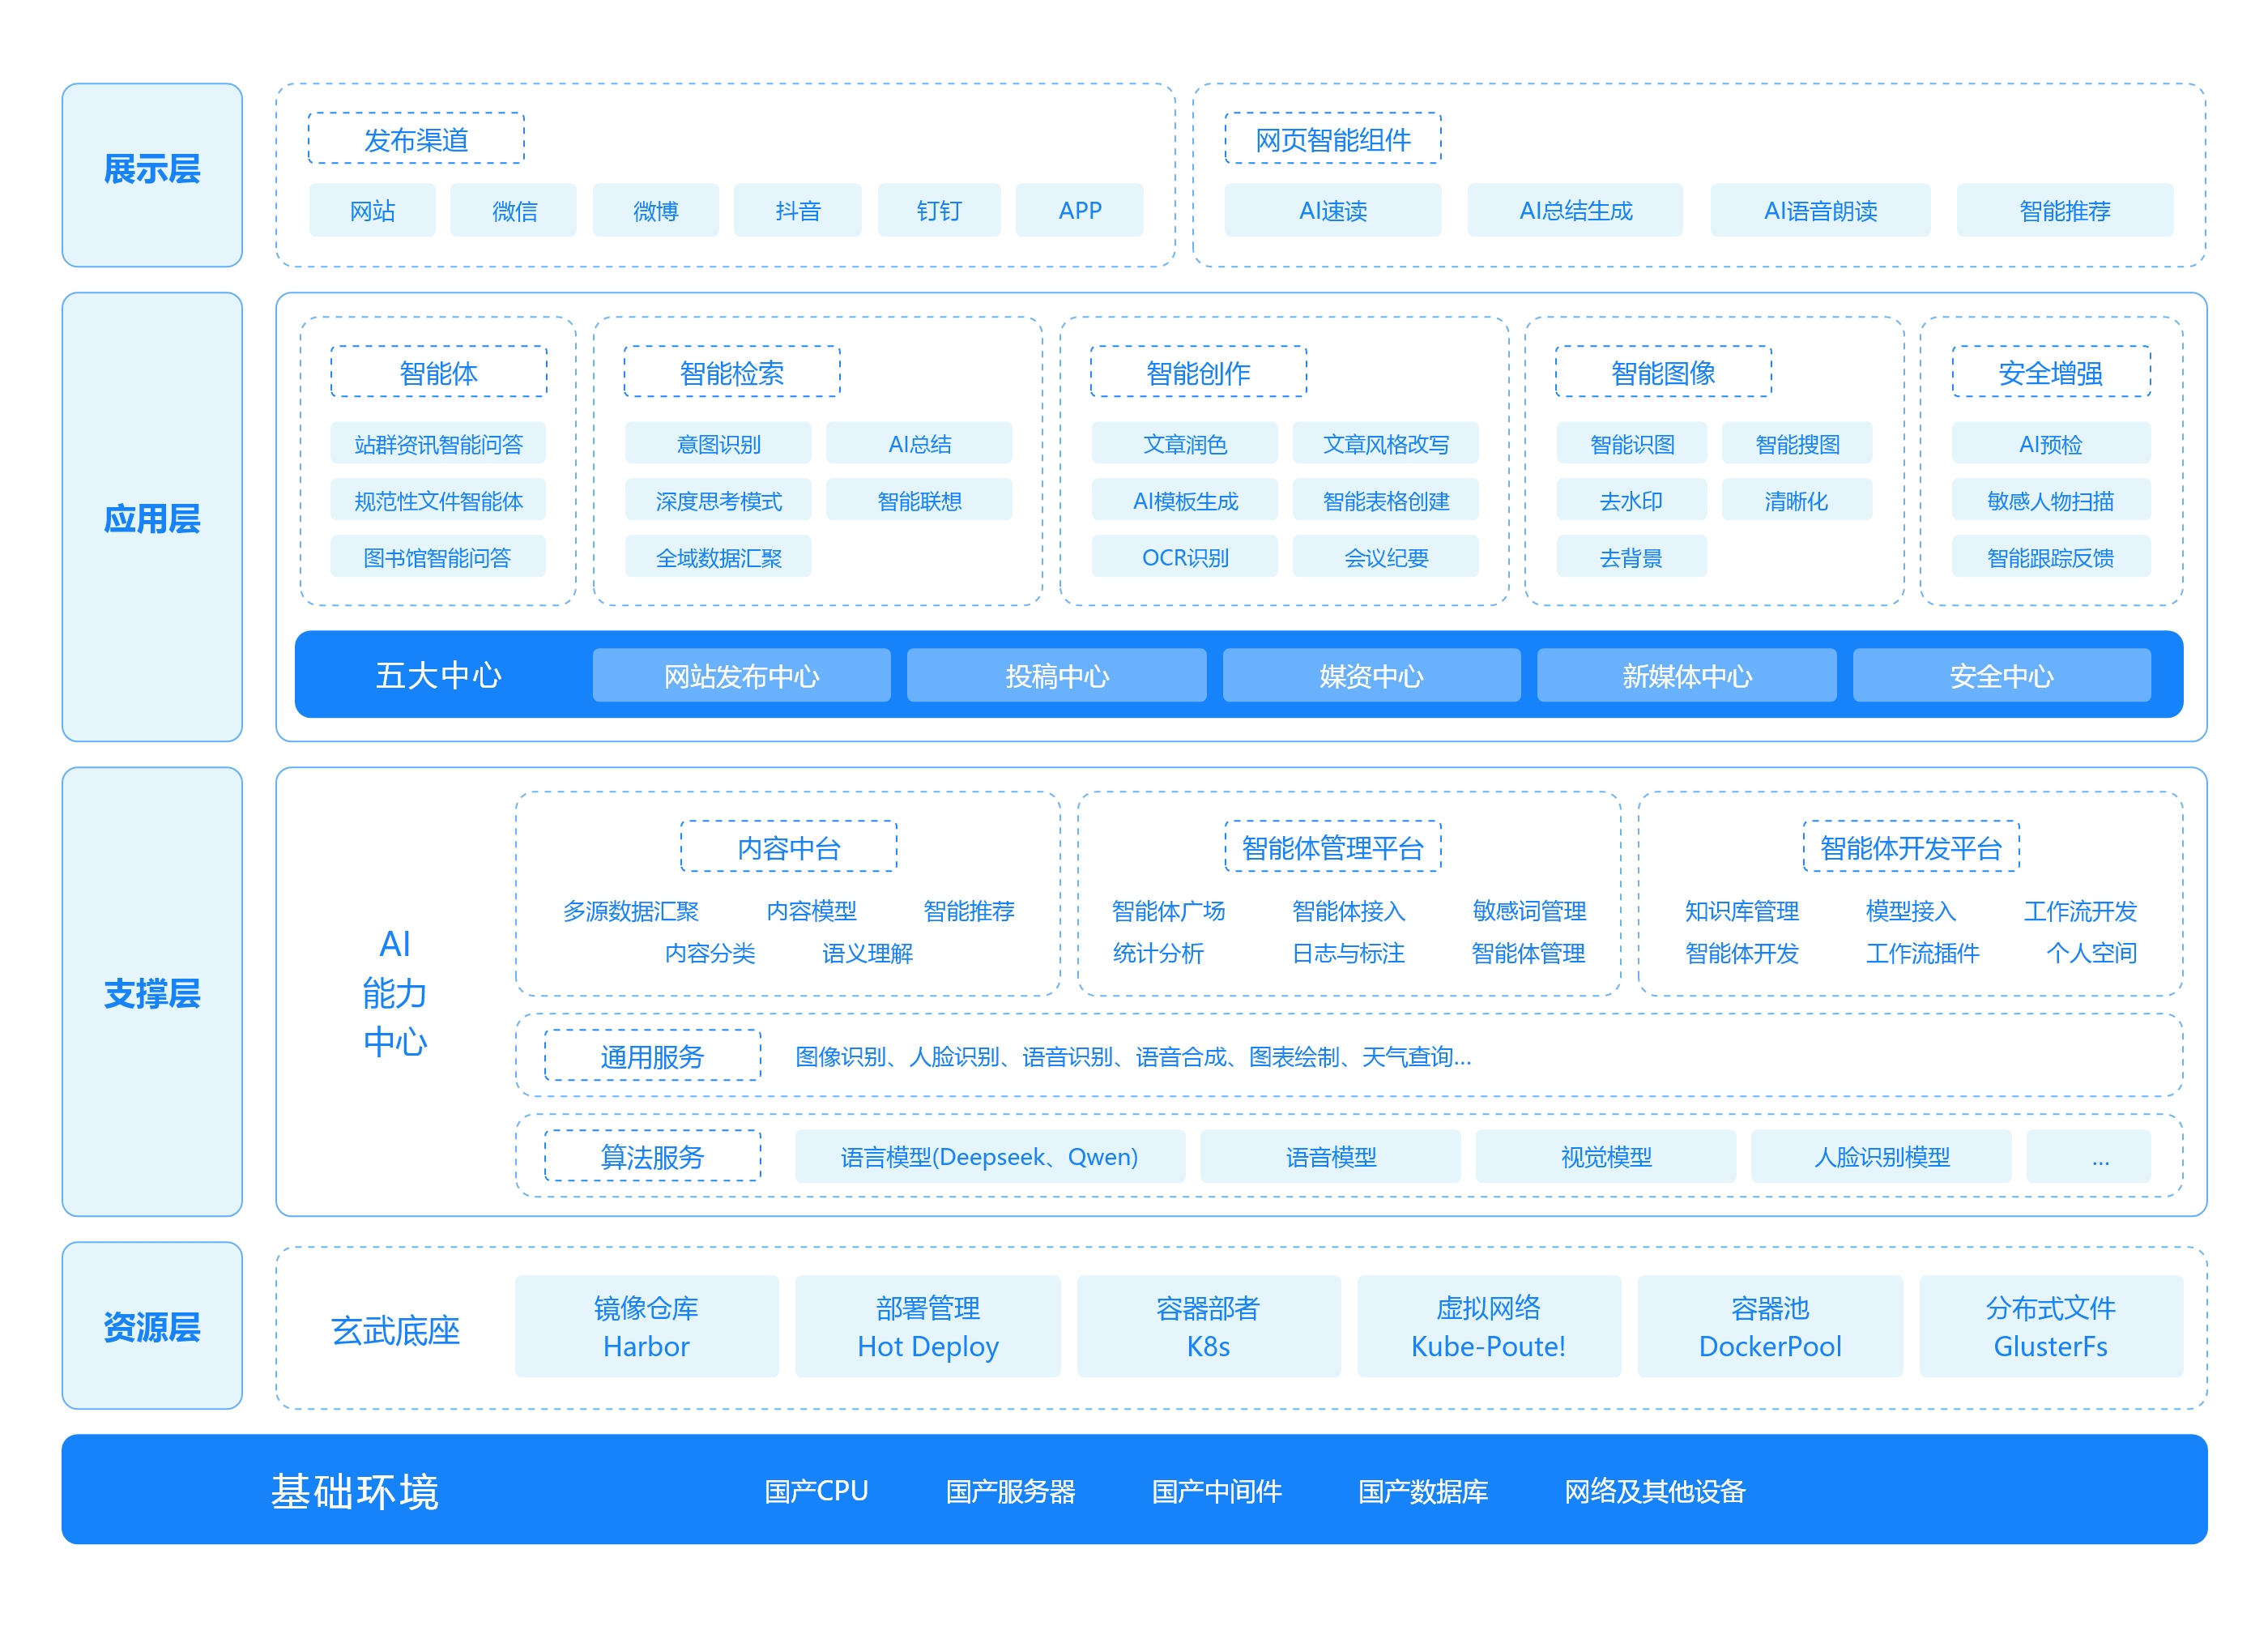Click the 敏感人物扫描 item
The width and height of the screenshot is (2268, 1643).
point(2050,500)
